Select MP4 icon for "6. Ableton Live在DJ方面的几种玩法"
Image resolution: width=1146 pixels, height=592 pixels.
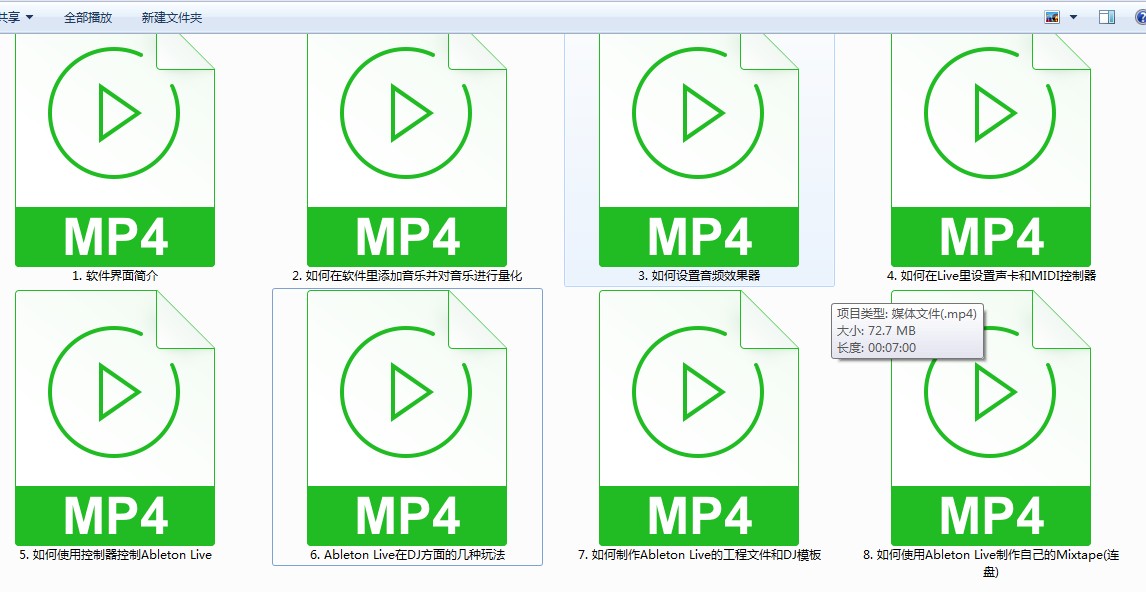(407, 418)
